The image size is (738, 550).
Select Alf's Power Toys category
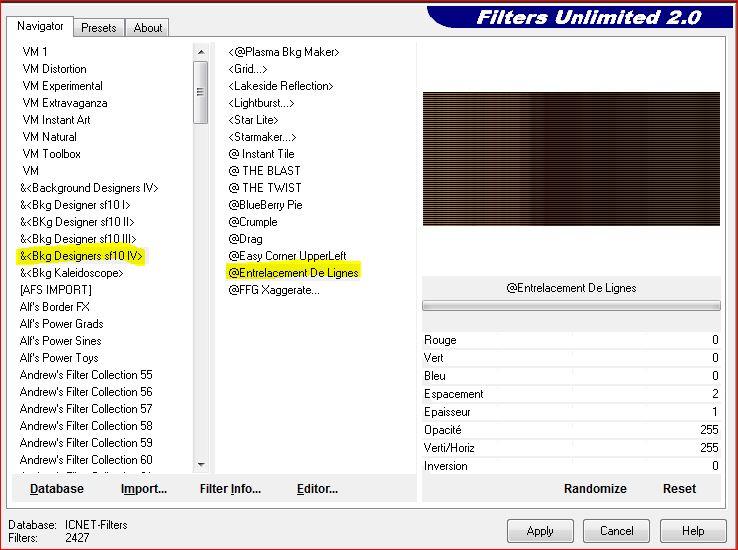[59, 358]
